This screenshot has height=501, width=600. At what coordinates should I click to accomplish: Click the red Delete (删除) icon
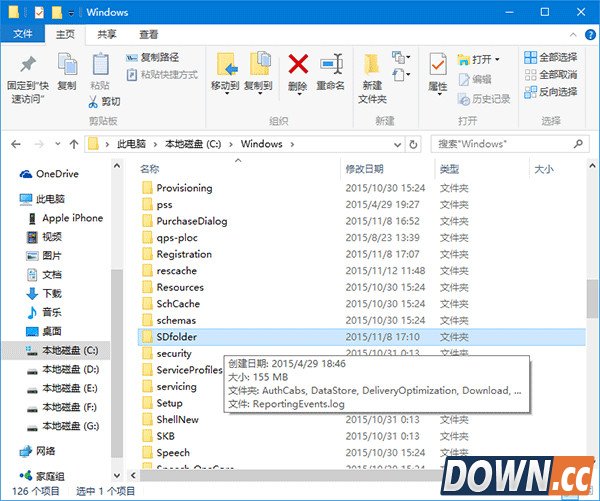coord(298,64)
